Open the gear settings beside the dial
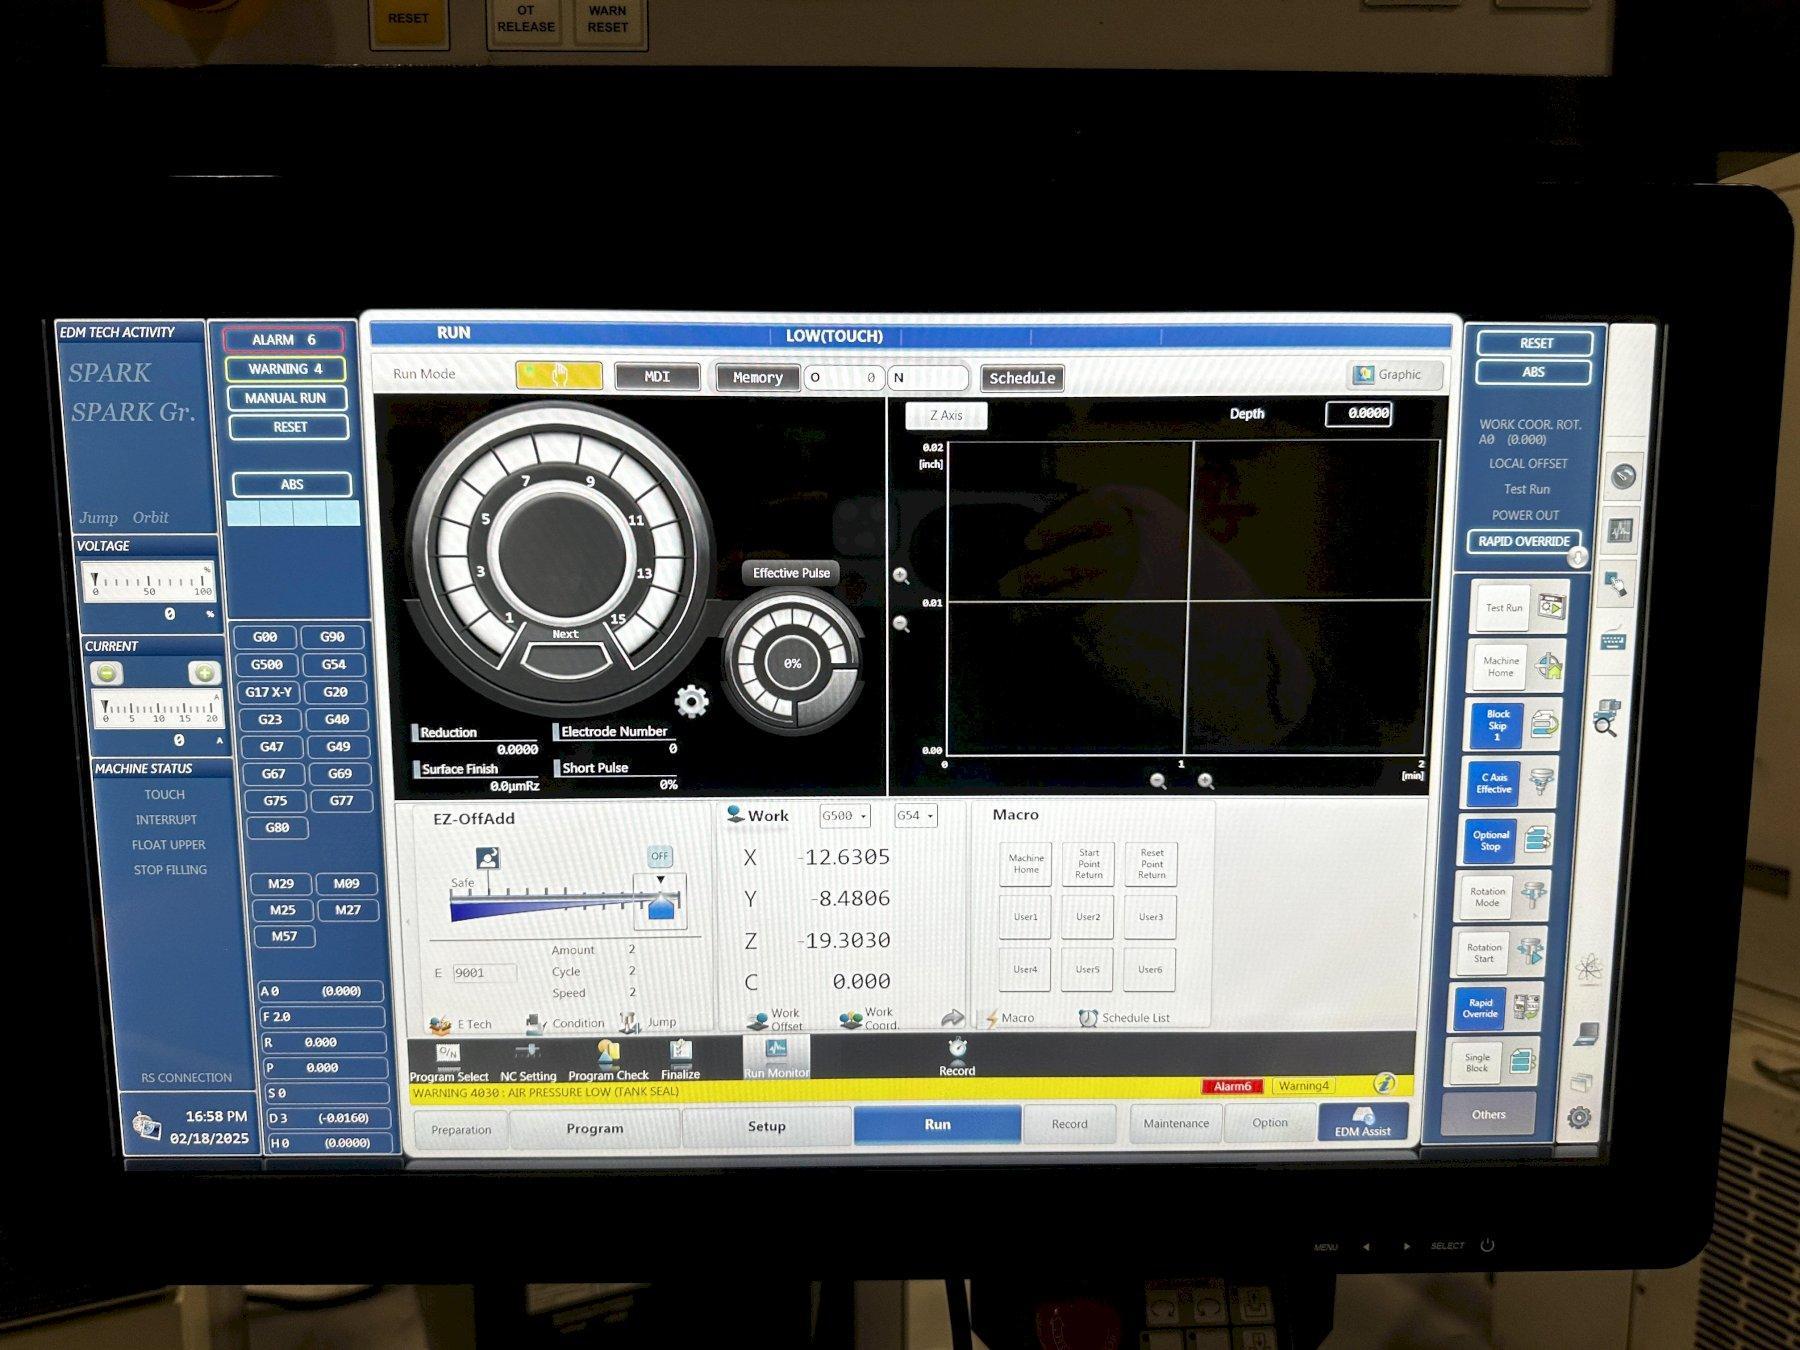Viewport: 1800px width, 1350px height. [x=691, y=701]
